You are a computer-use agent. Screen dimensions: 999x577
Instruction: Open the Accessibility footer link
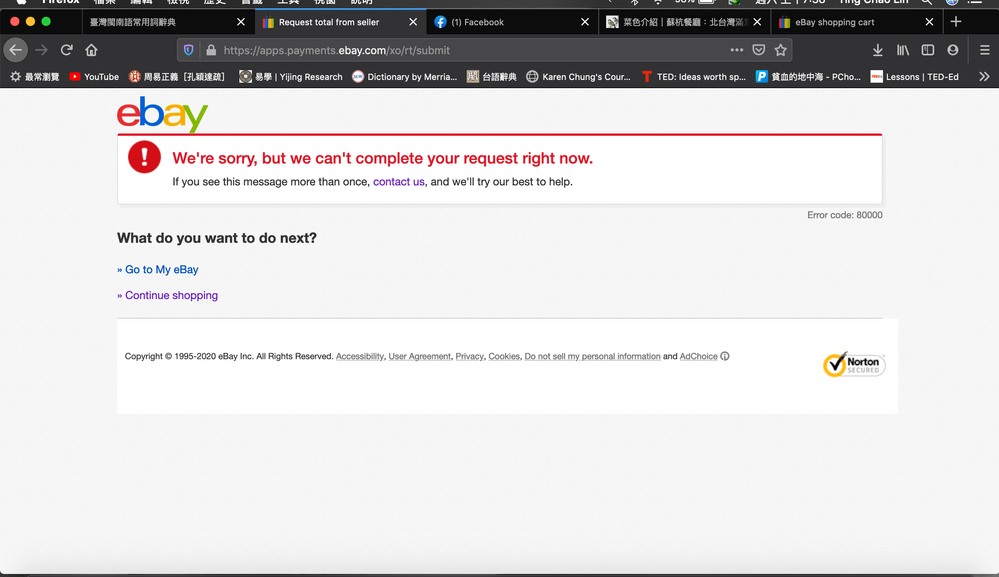pyautogui.click(x=360, y=356)
